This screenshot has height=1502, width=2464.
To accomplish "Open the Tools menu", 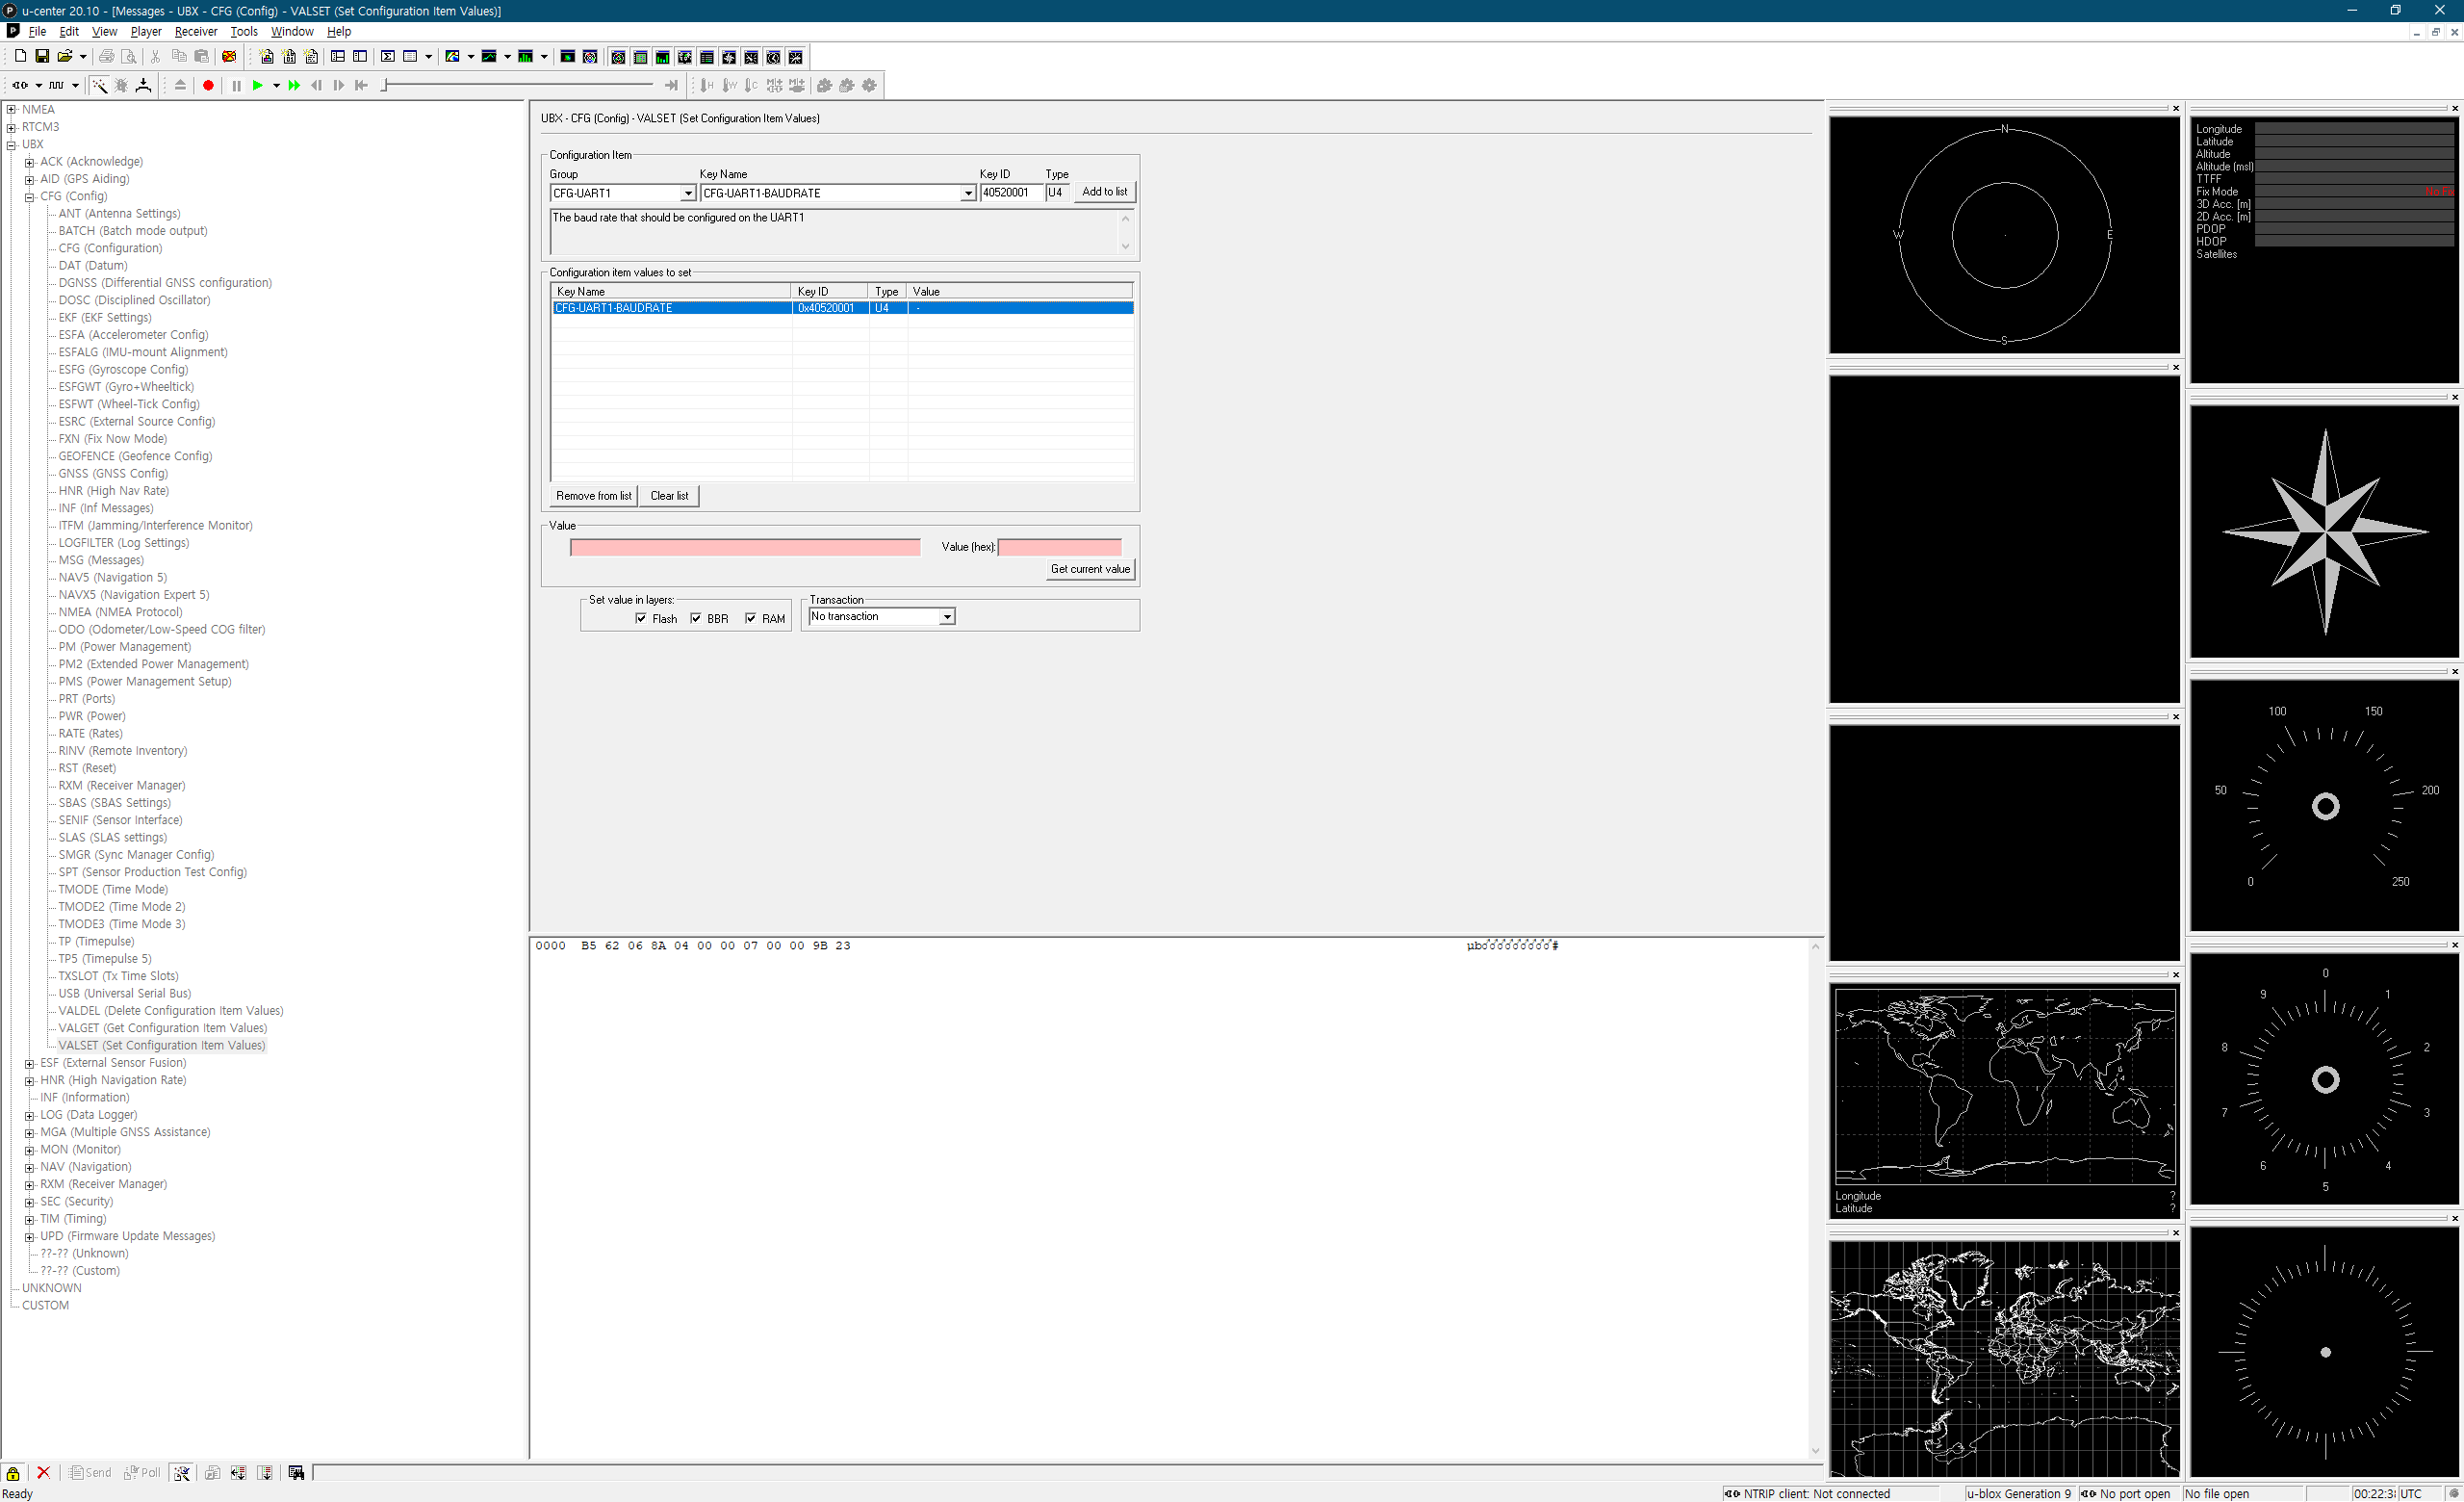I will point(243,32).
